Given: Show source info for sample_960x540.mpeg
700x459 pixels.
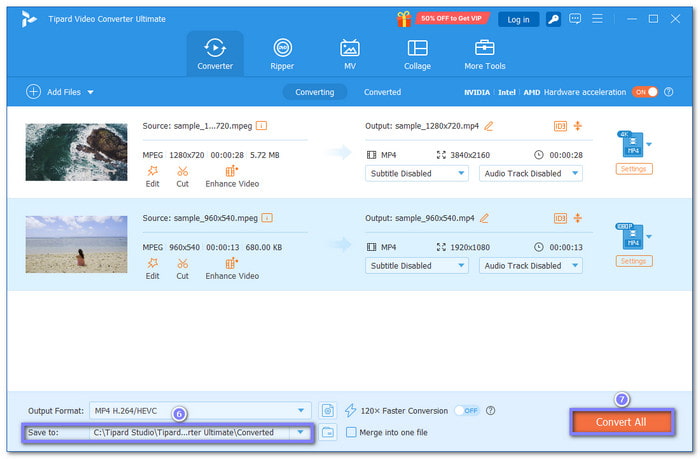Looking at the screenshot, I should pos(267,218).
